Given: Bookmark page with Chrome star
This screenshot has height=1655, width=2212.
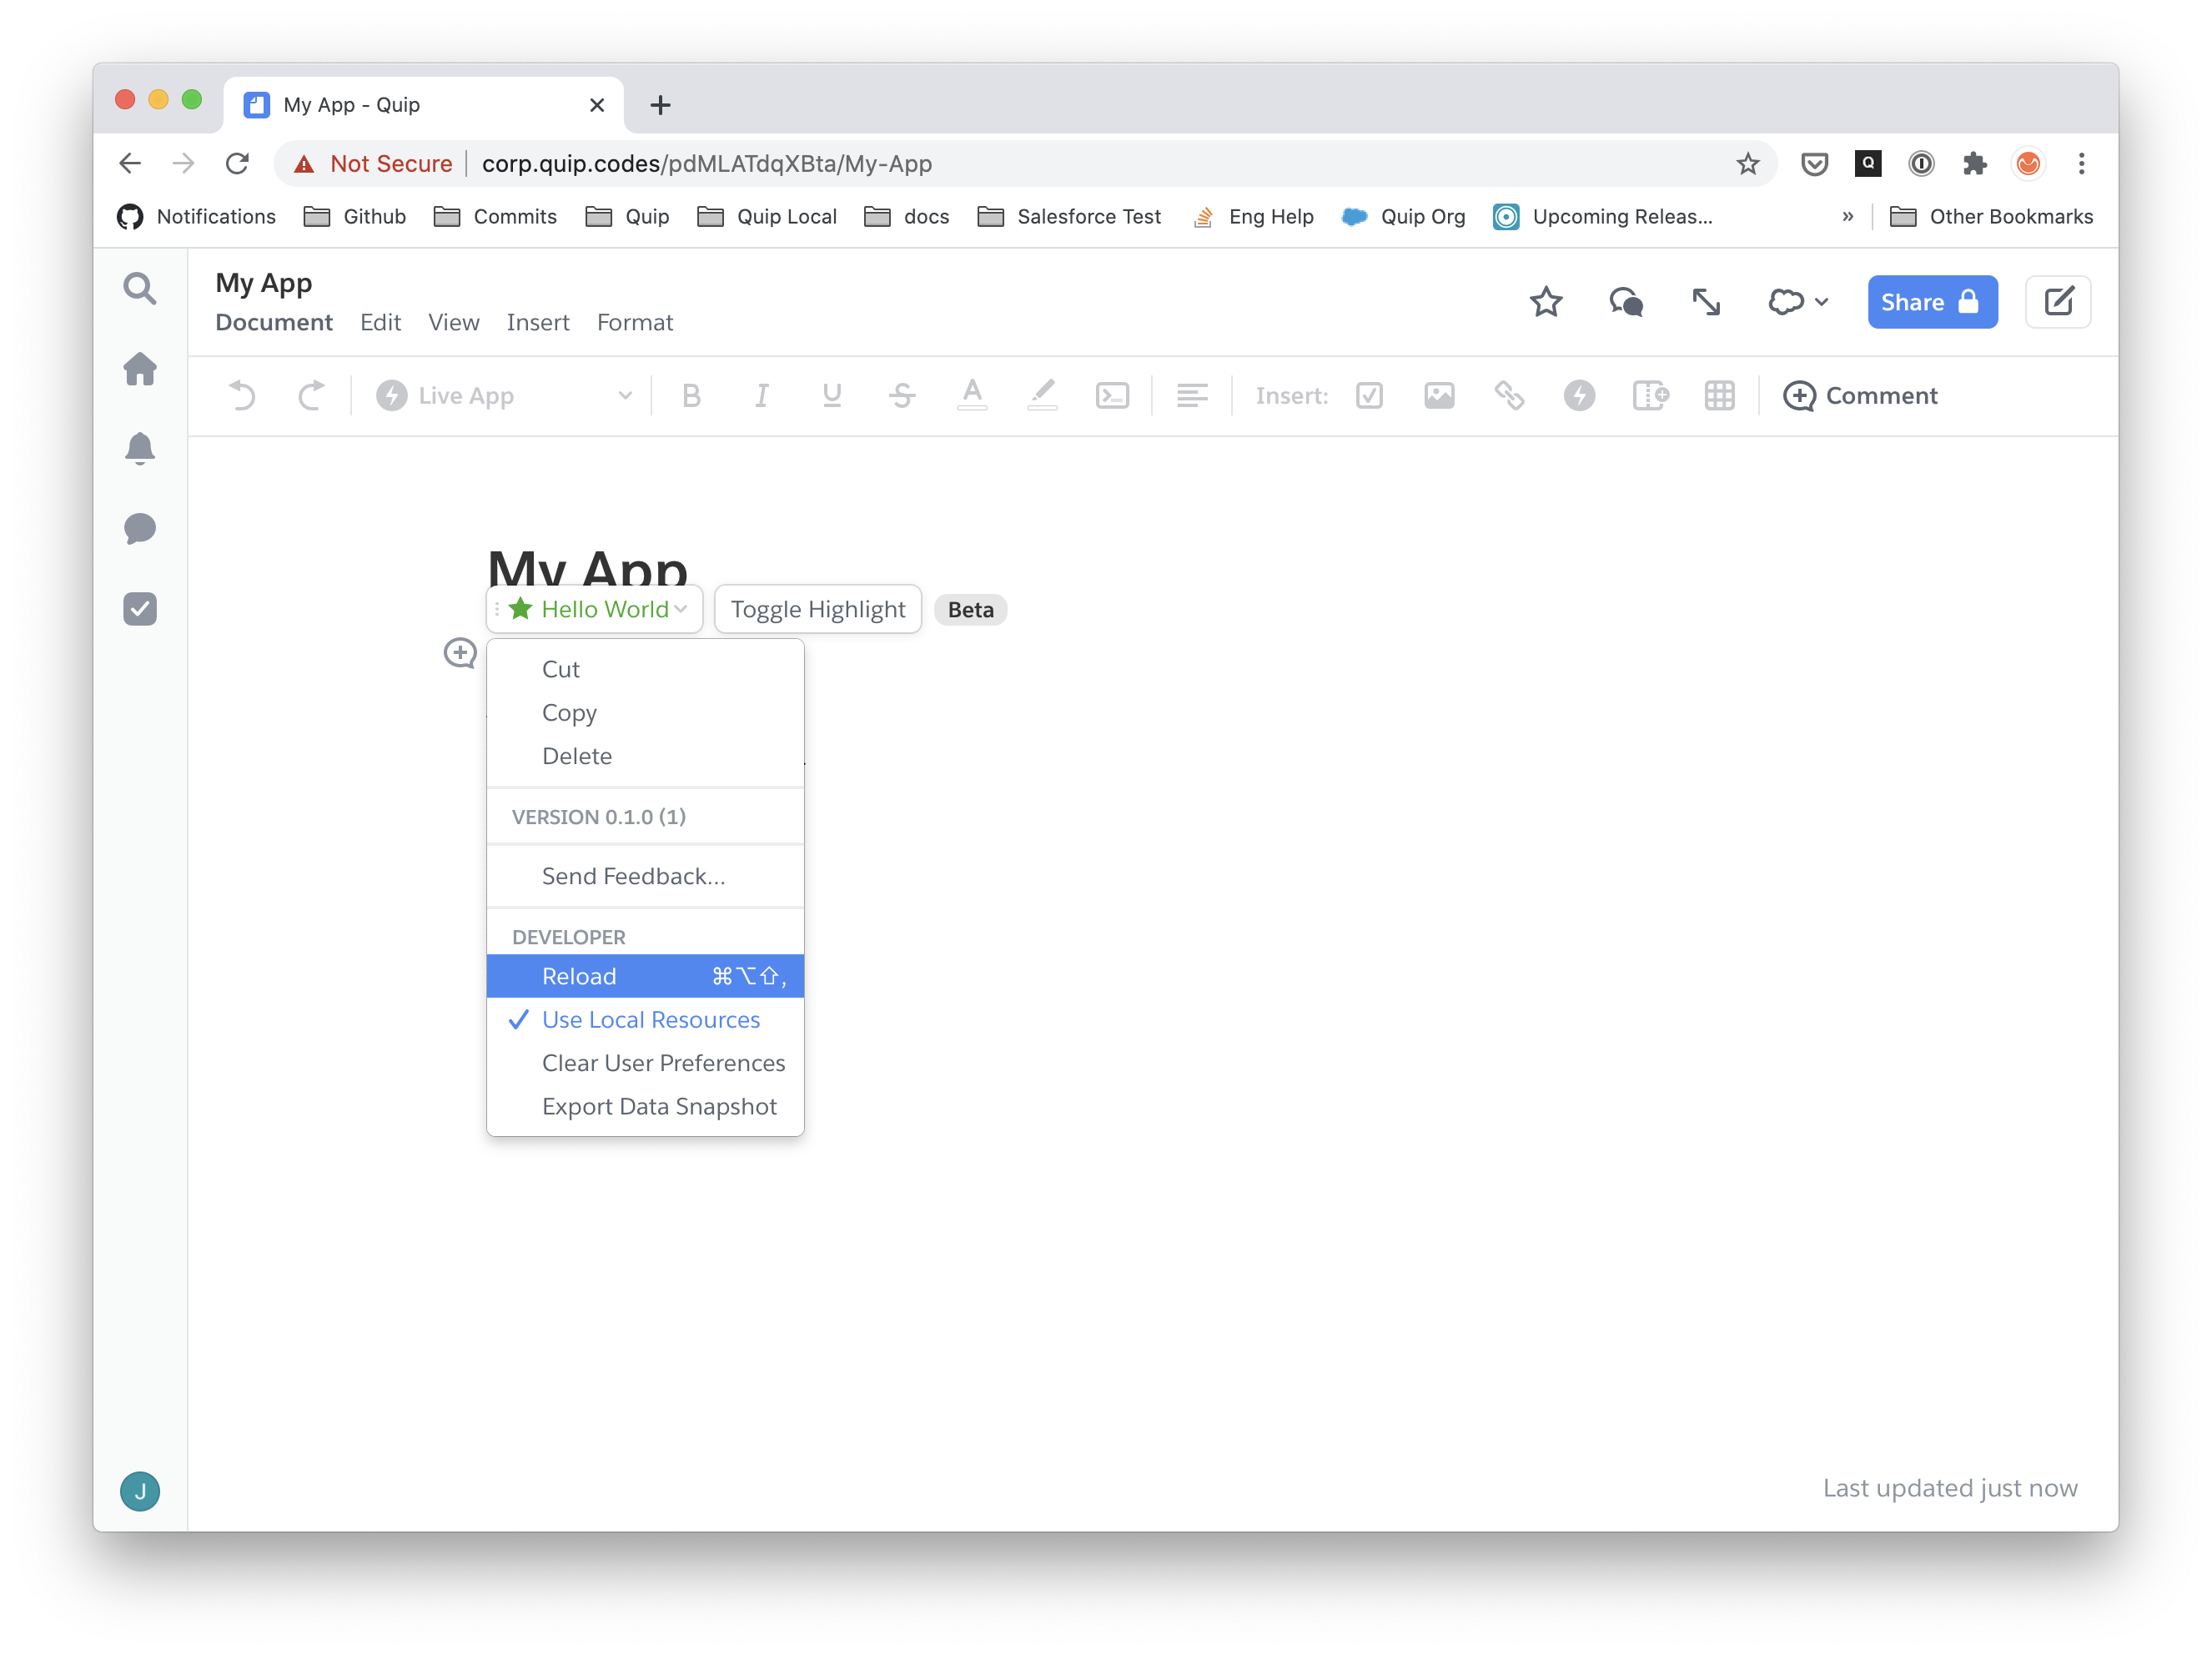Looking at the screenshot, I should tap(1747, 164).
